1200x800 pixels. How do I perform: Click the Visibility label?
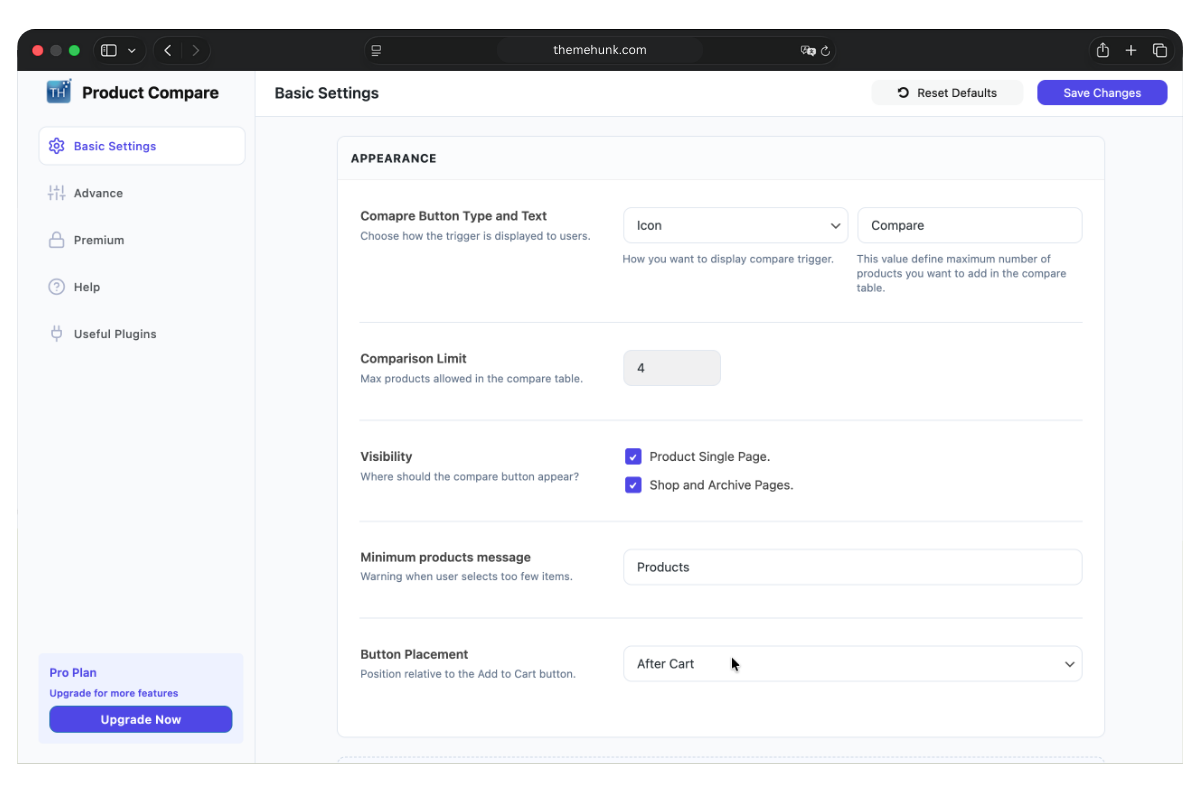pos(386,456)
